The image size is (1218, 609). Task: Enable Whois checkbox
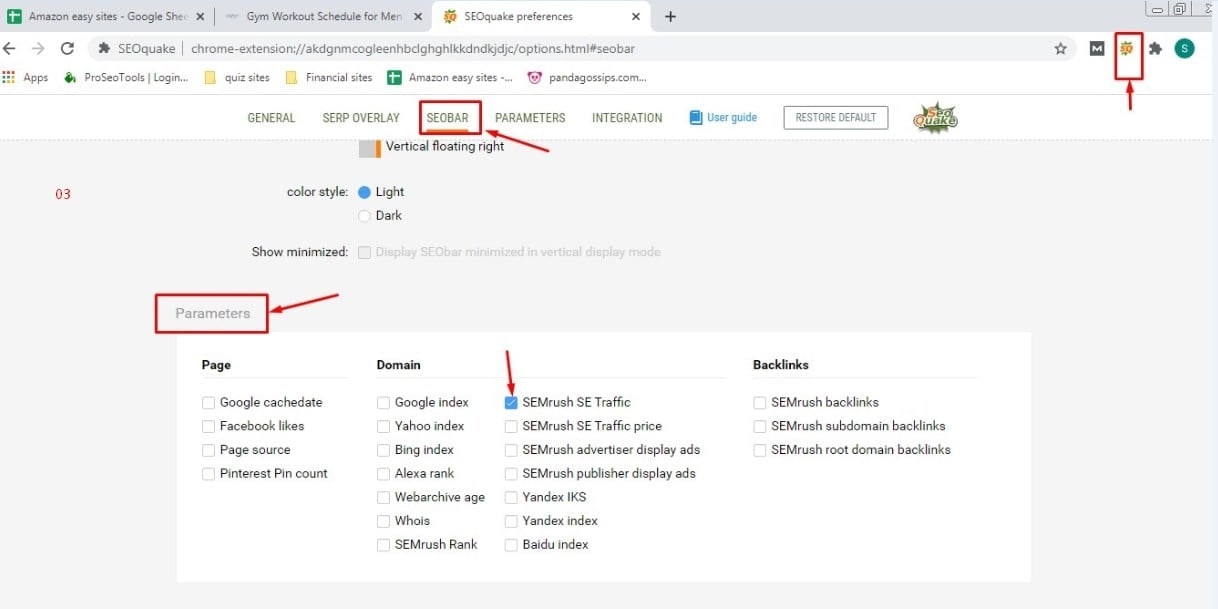pos(383,521)
